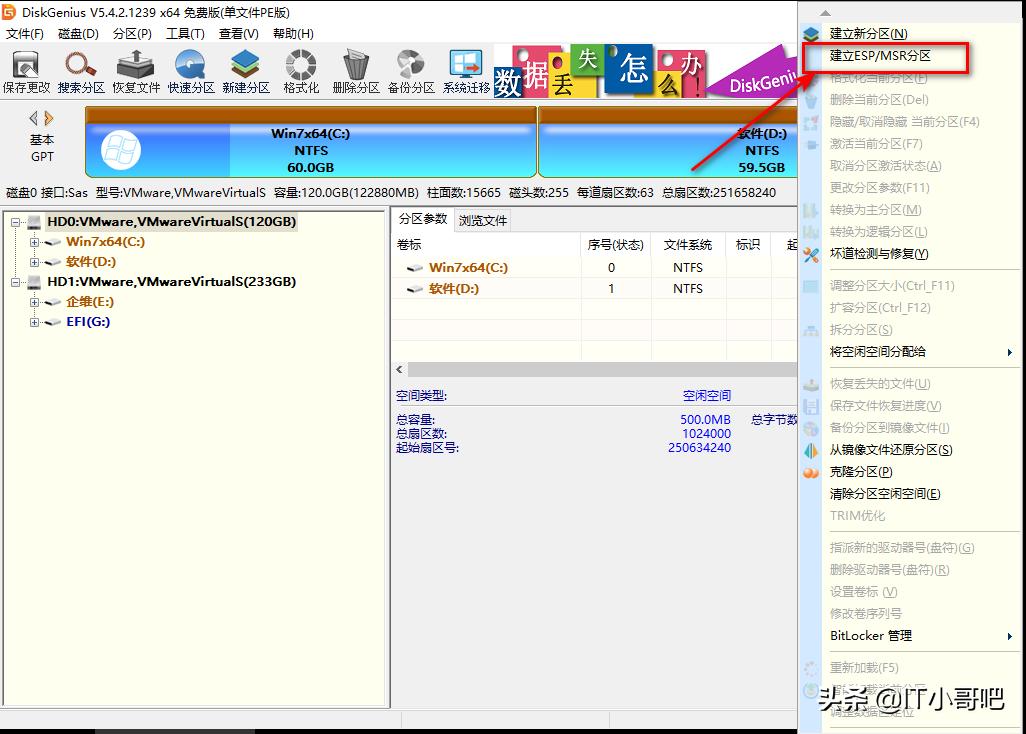The image size is (1026, 734).
Task: Click the 格式化 format icon
Action: coord(300,68)
